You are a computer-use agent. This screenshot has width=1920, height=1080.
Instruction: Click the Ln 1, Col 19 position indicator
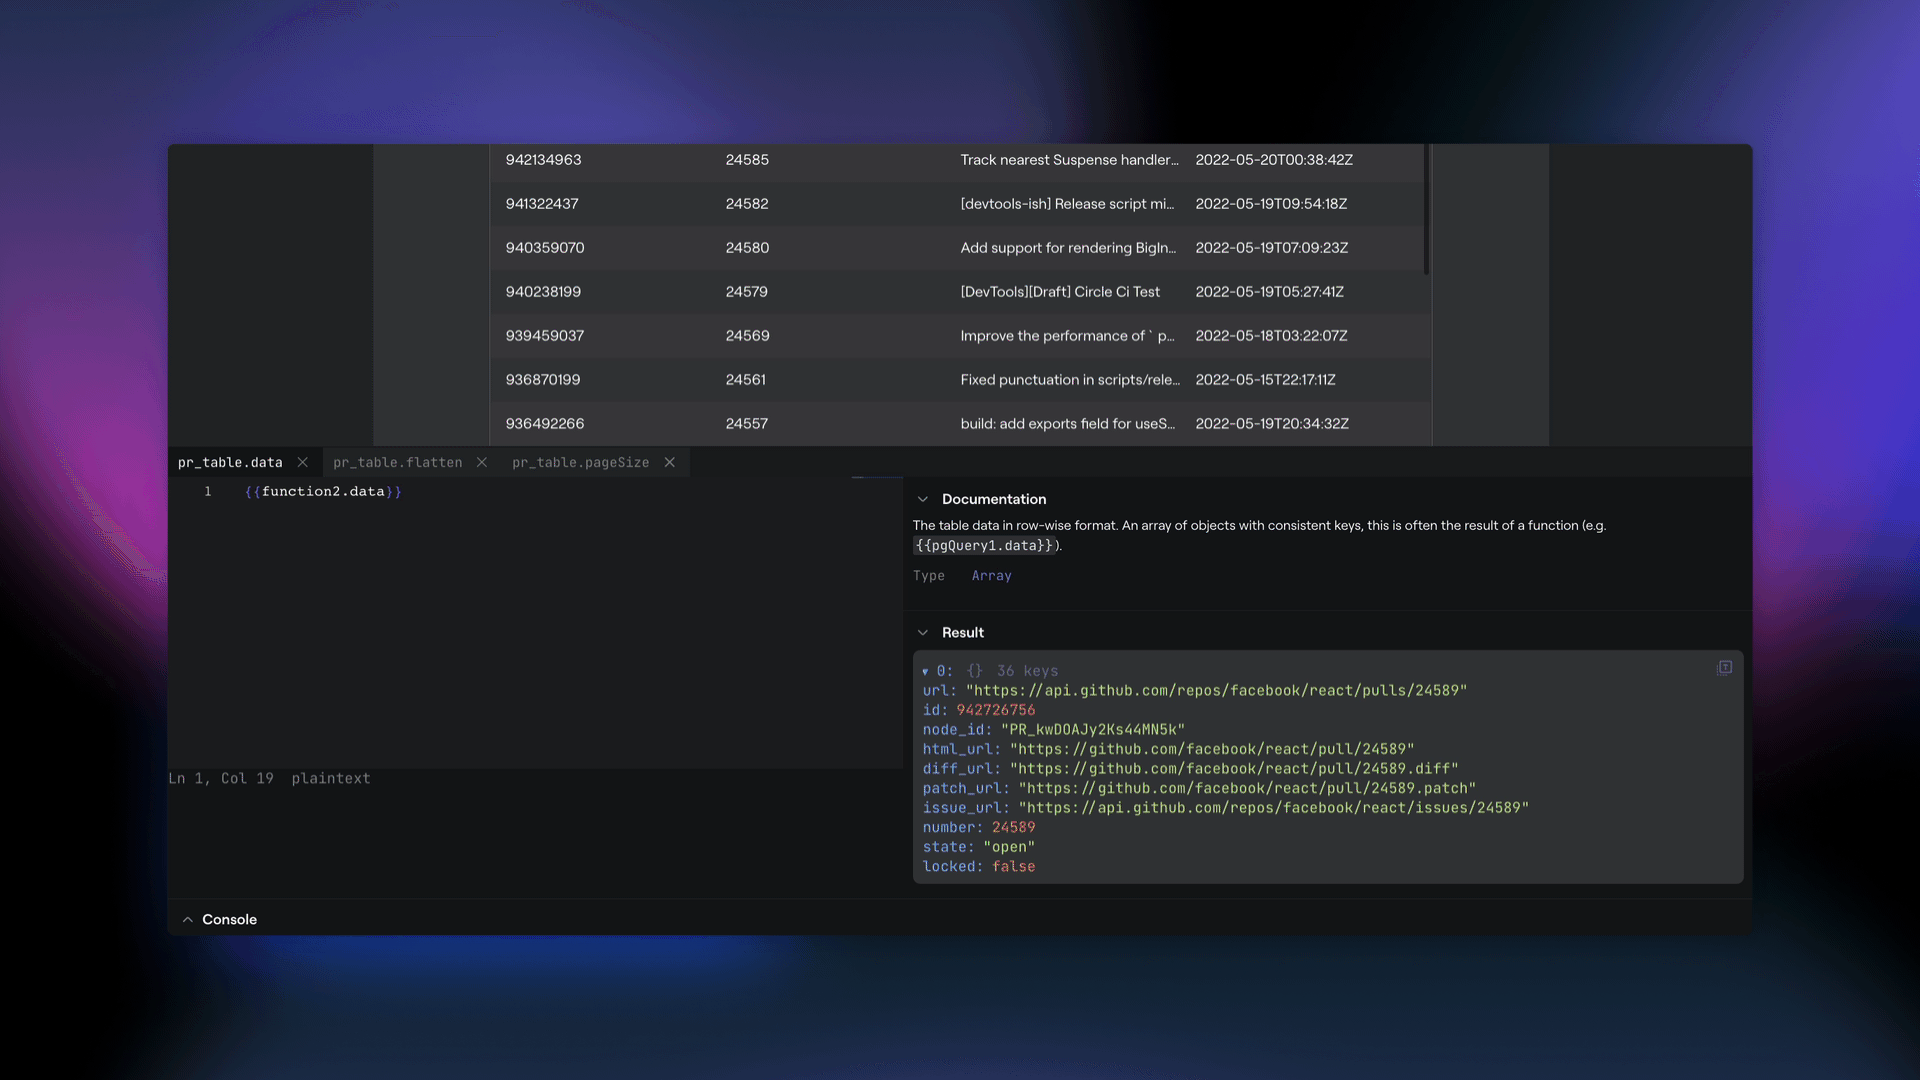pyautogui.click(x=221, y=778)
